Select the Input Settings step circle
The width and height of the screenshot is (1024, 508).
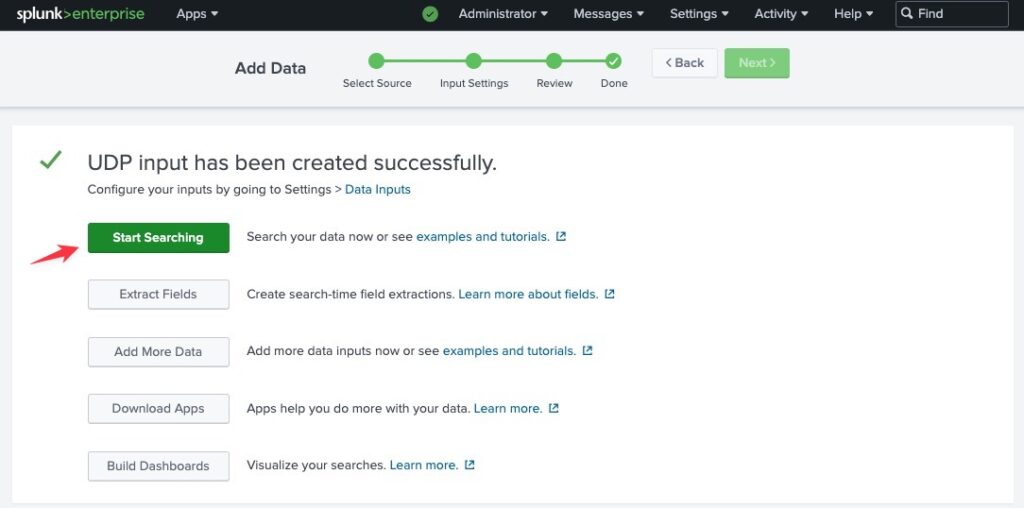pos(473,61)
